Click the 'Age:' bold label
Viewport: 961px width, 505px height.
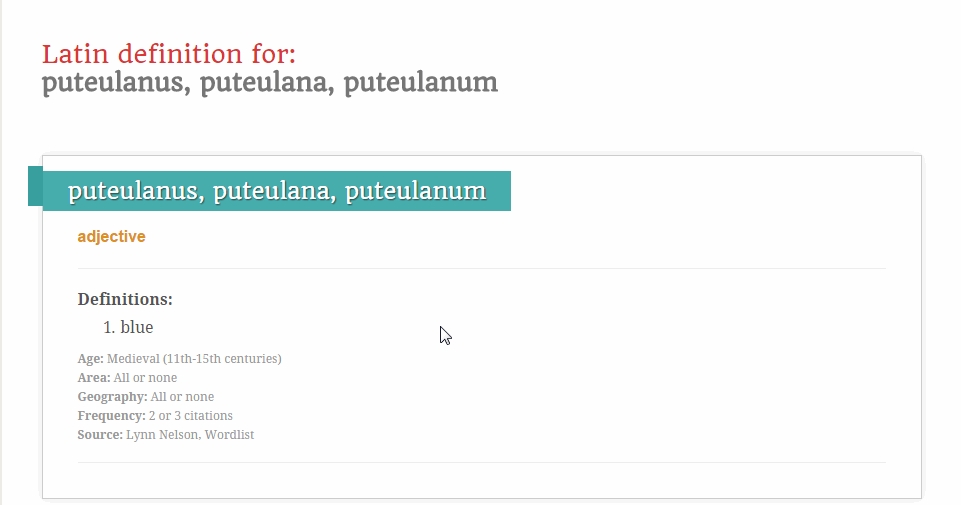pyautogui.click(x=91, y=359)
